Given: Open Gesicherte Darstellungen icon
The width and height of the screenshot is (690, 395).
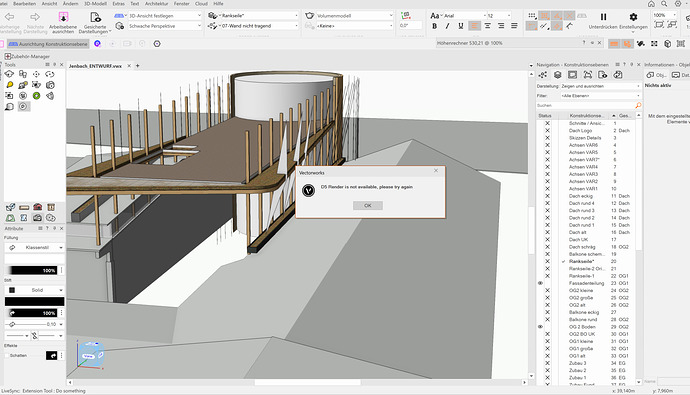Looking at the screenshot, I should pyautogui.click(x=95, y=17).
